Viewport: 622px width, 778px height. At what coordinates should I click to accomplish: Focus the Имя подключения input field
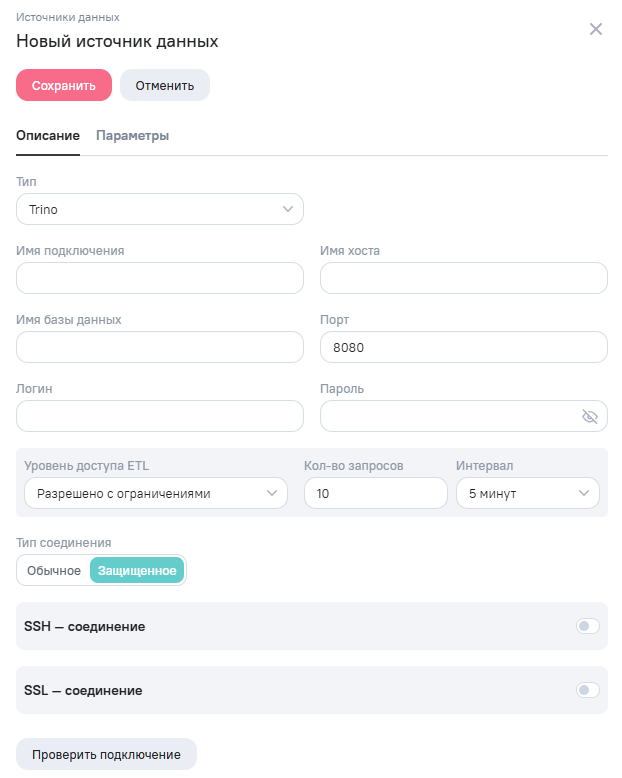tap(160, 278)
